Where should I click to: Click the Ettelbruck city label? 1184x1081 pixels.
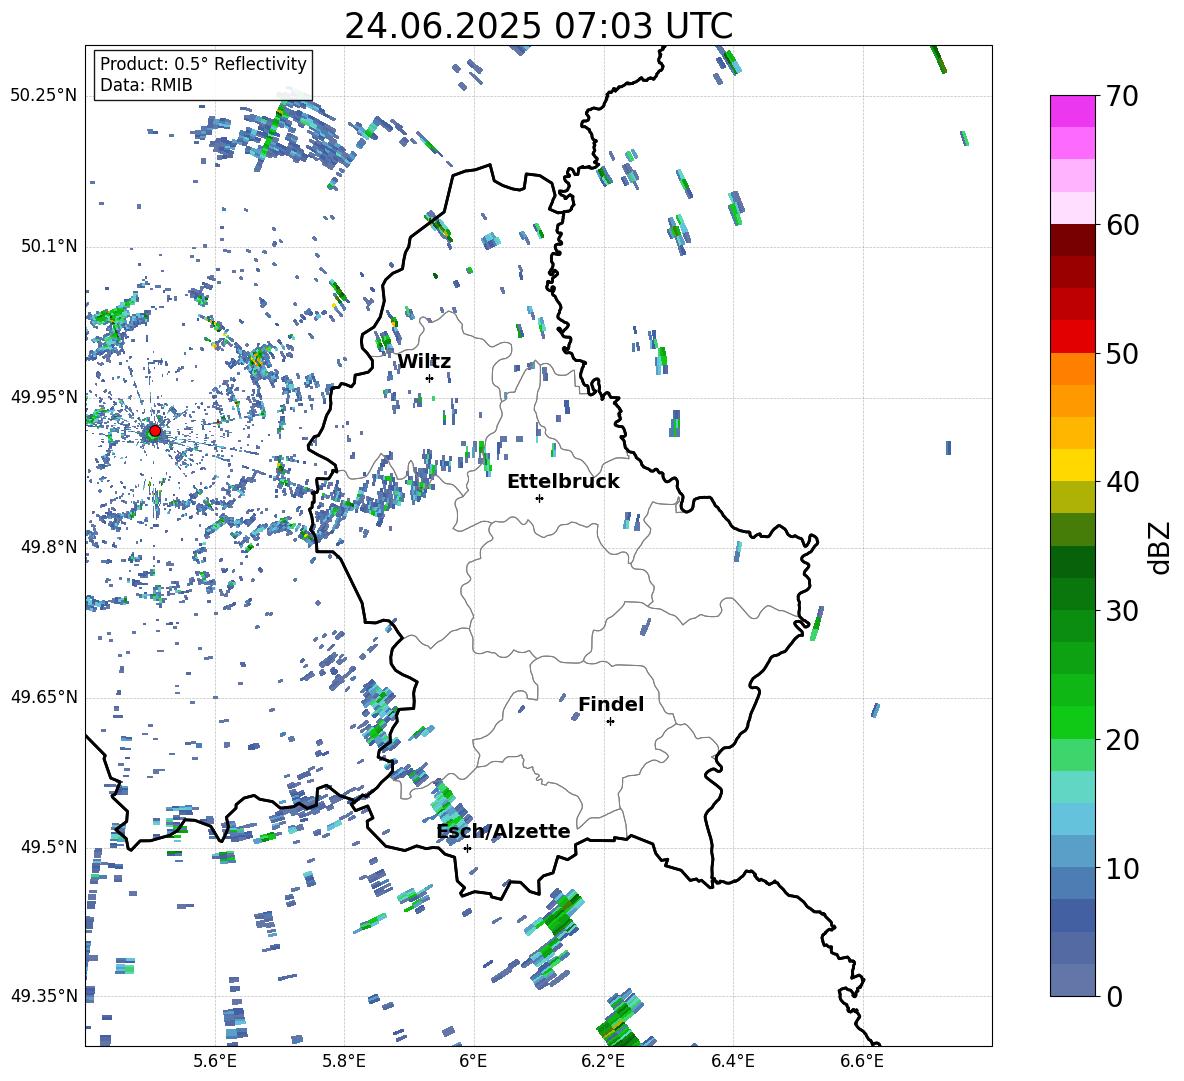click(563, 482)
